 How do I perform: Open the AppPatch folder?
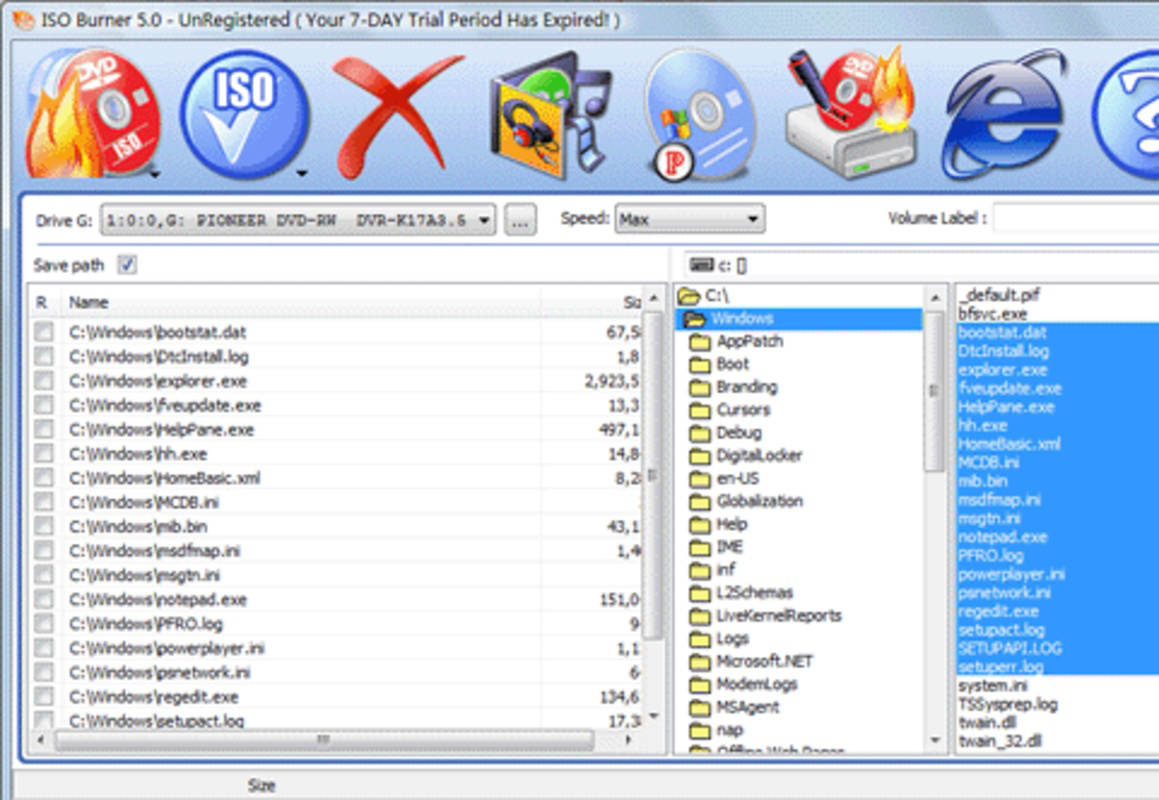(736, 342)
